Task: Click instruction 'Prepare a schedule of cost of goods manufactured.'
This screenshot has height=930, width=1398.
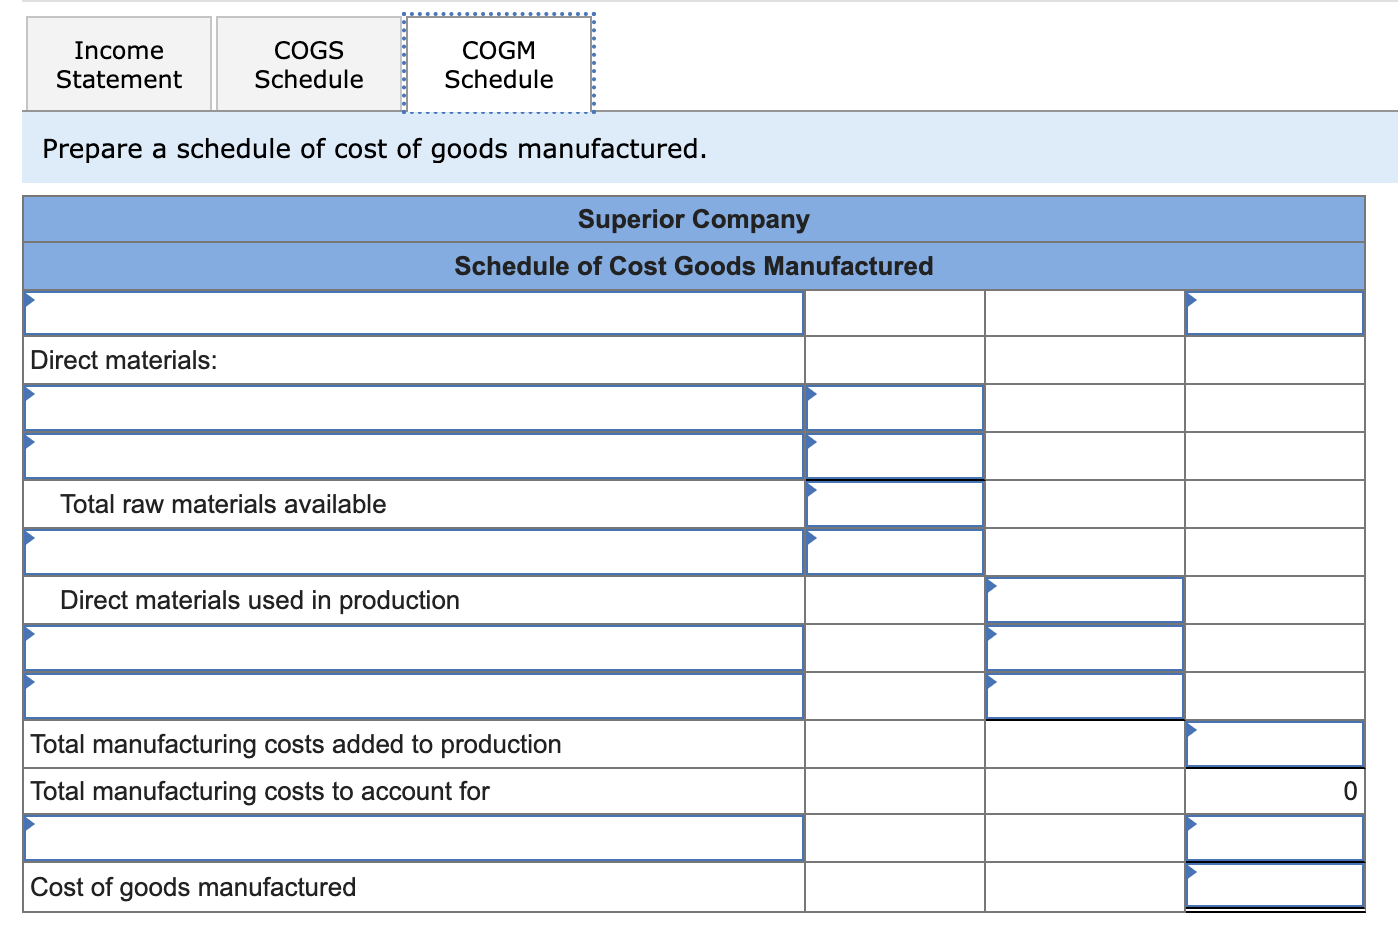Action: point(375,149)
